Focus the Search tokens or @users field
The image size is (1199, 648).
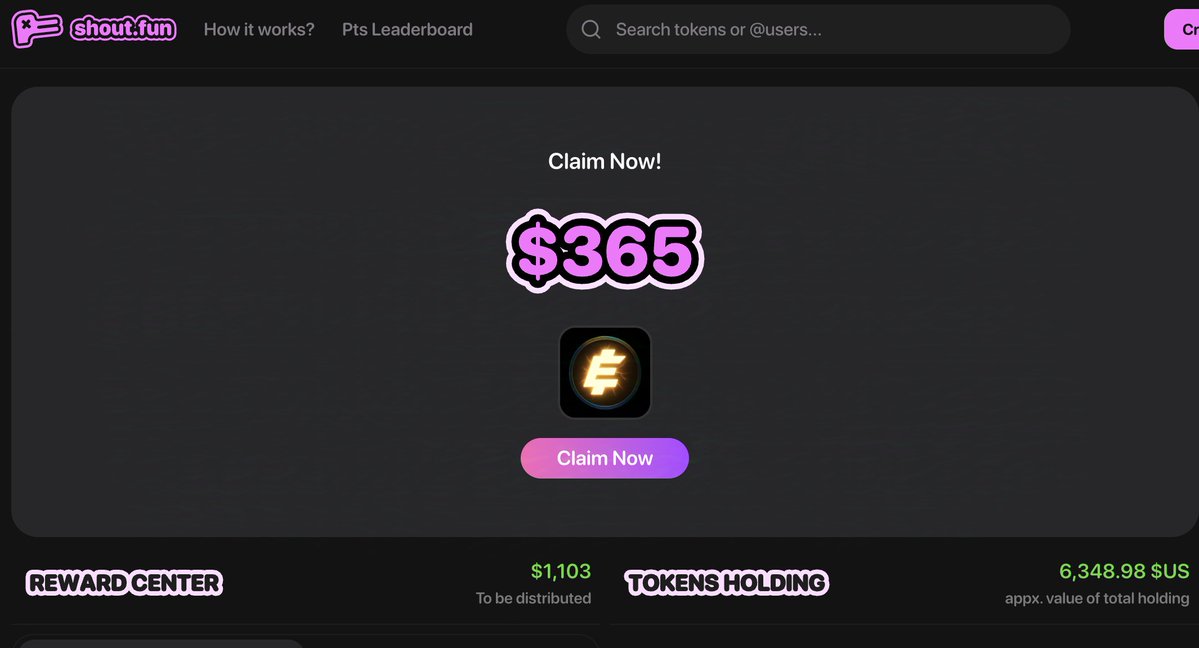pyautogui.click(x=817, y=29)
